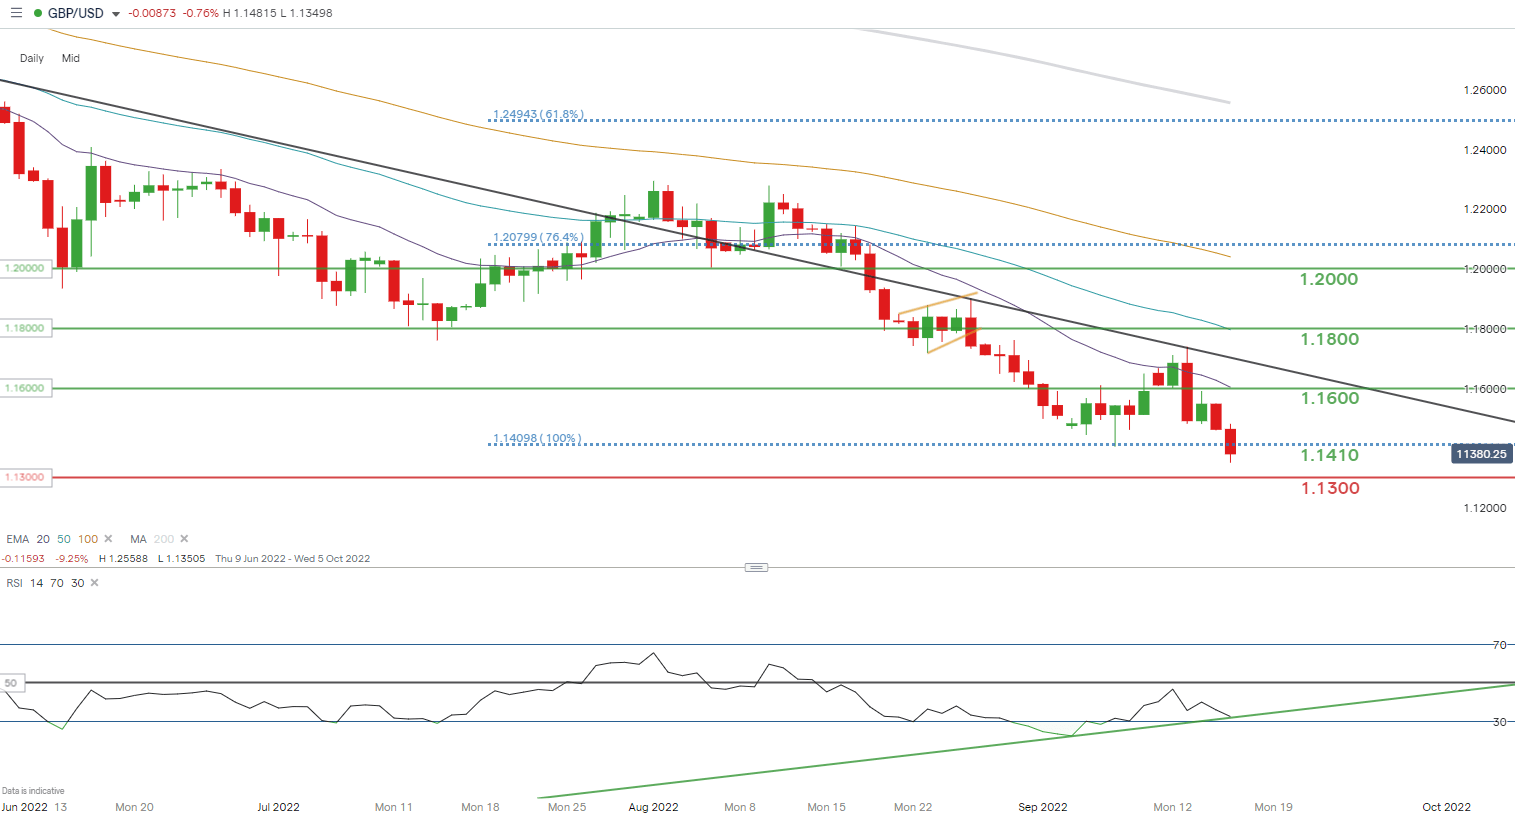This screenshot has height=815, width=1515.
Task: Click the Mon 19 date axis label
Action: pos(1273,807)
